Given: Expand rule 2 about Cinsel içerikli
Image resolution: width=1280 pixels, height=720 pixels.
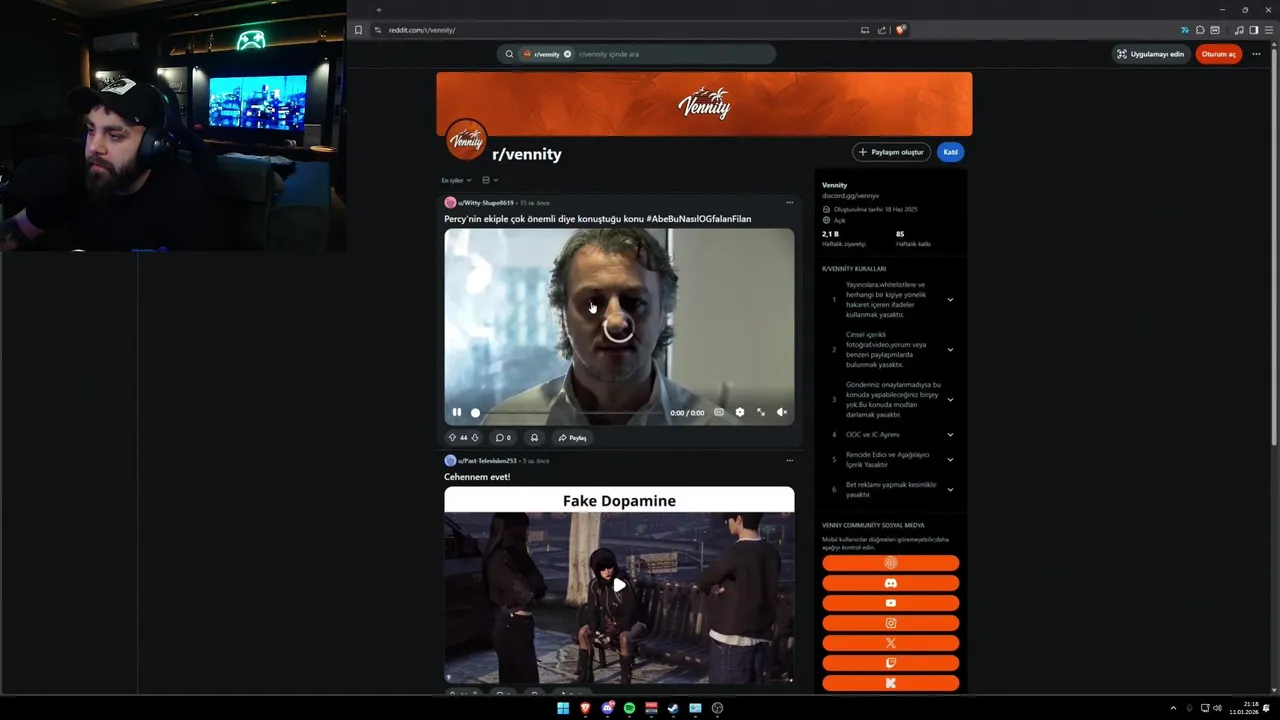Looking at the screenshot, I should pyautogui.click(x=950, y=349).
